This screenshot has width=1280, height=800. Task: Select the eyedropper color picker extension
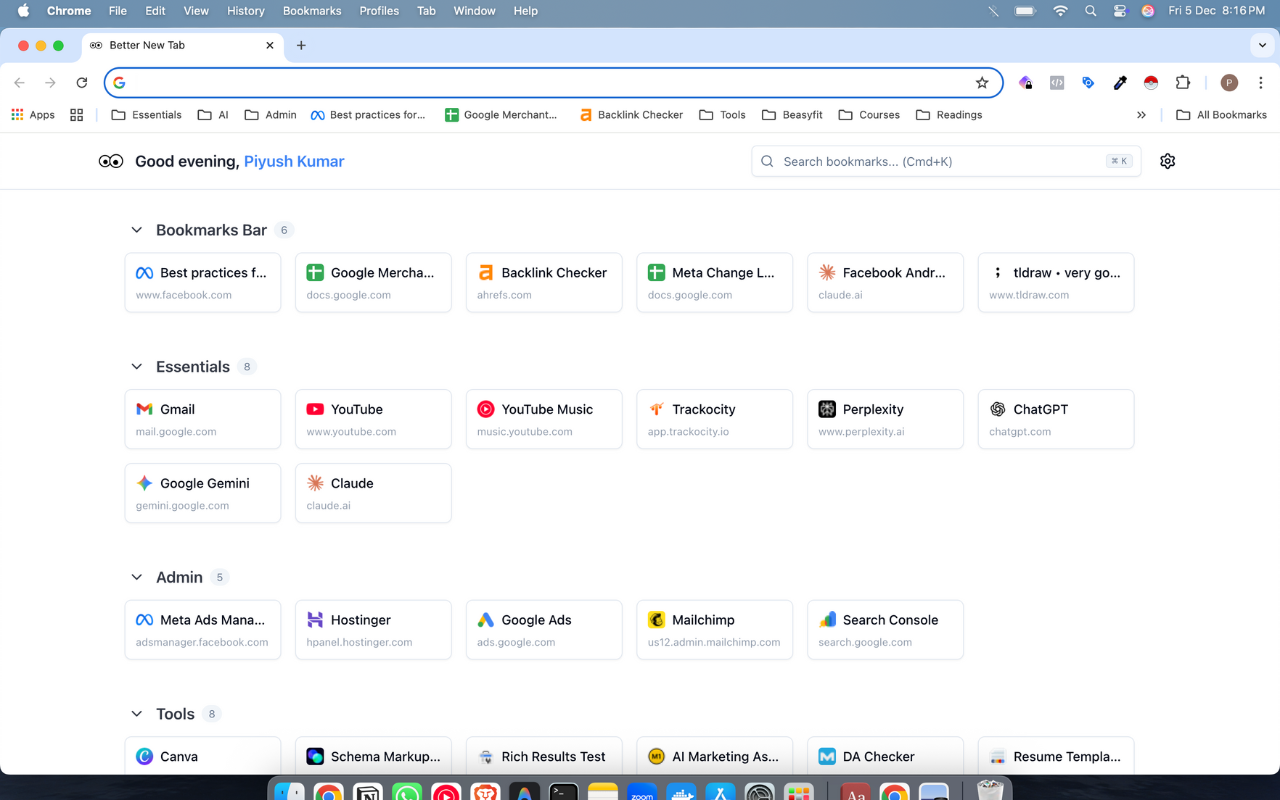point(1120,82)
